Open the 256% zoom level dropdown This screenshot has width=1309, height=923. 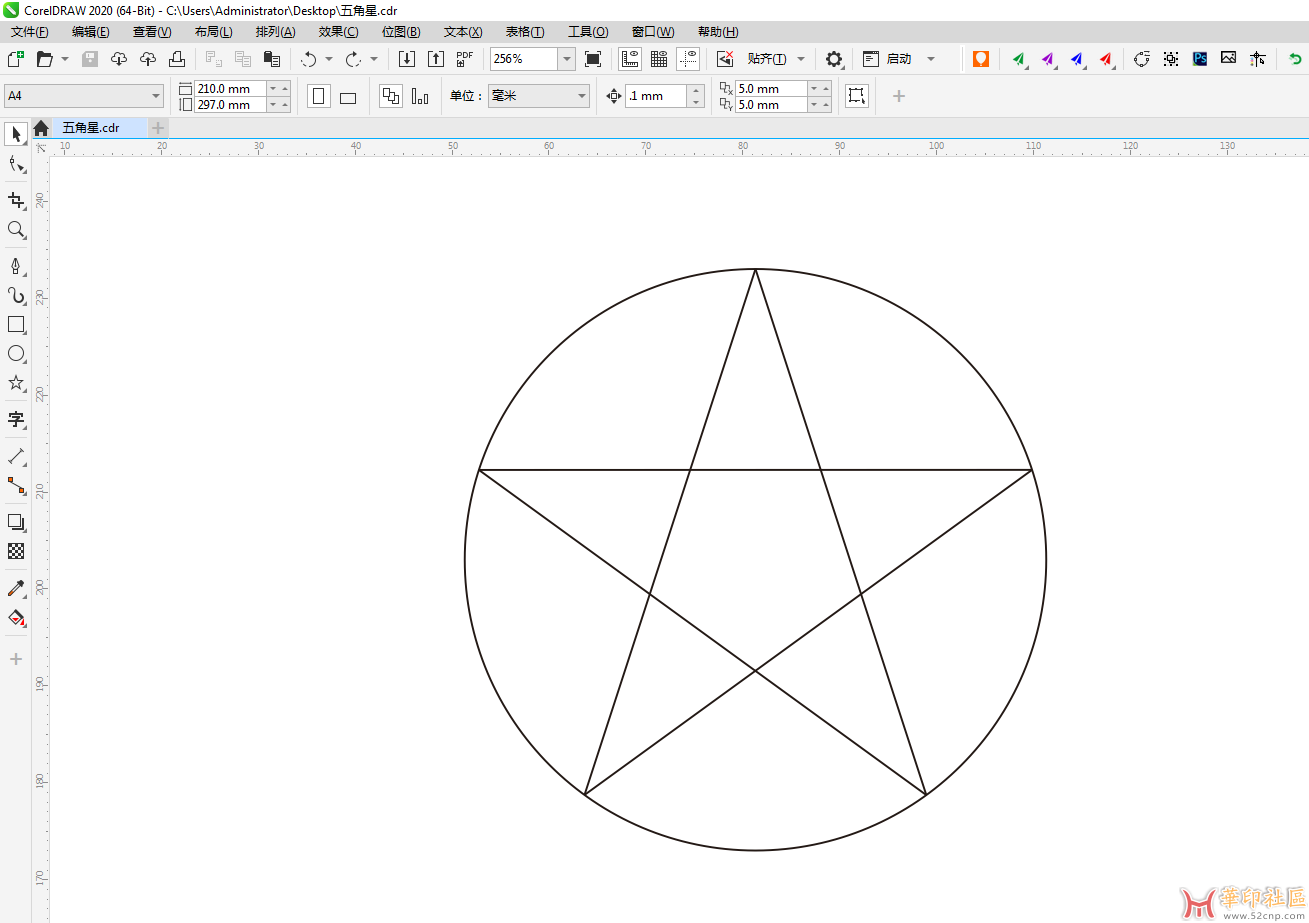[x=567, y=59]
